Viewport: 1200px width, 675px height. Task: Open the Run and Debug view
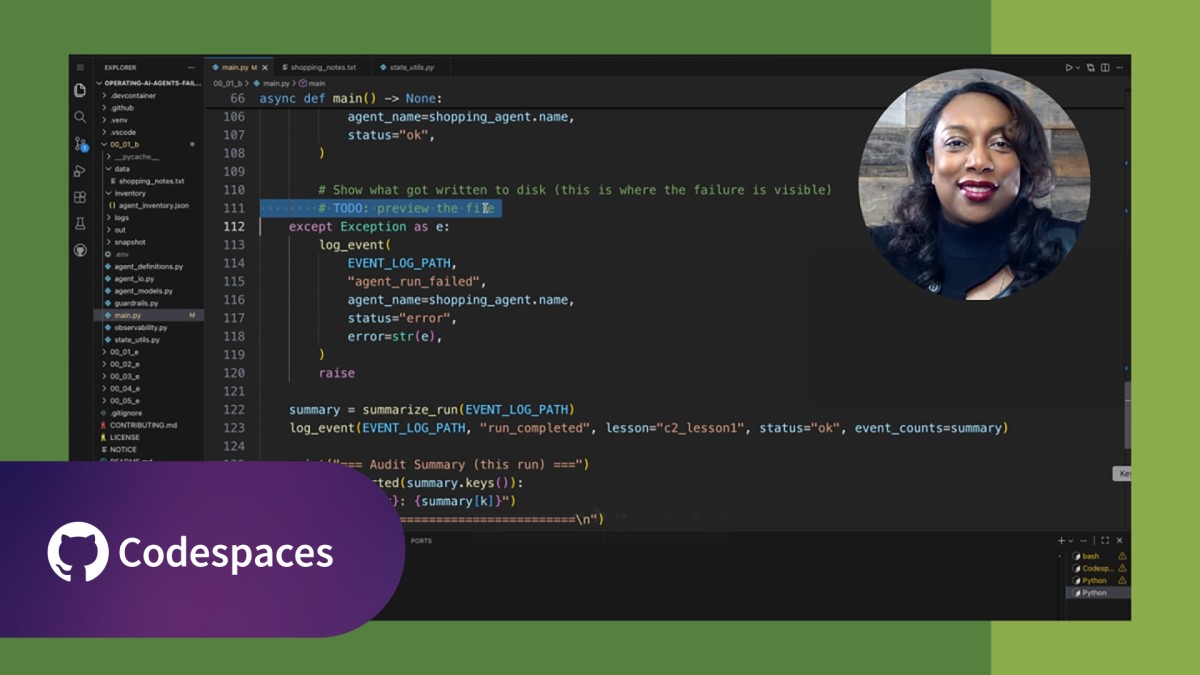tap(80, 171)
